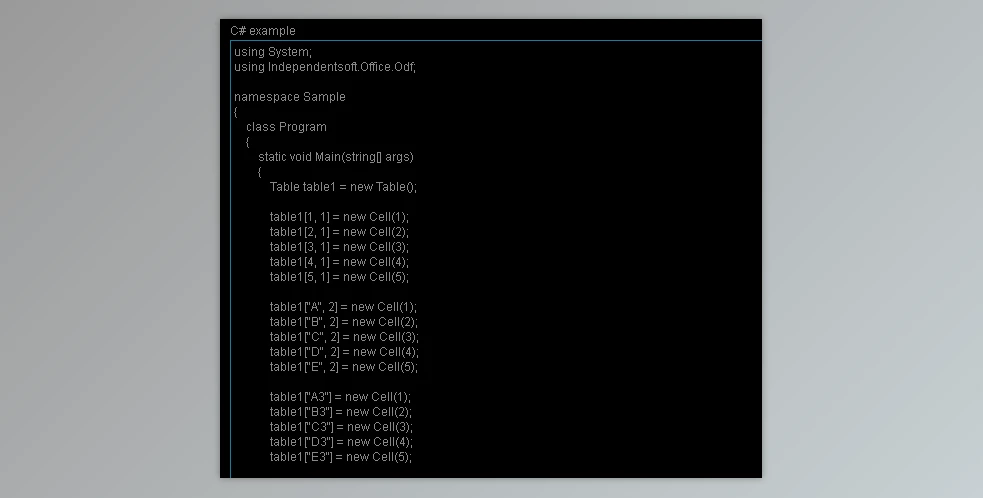Click the "using Independentsoft.Office.Odf;" line
Viewport: 983px width, 498px height.
click(x=324, y=67)
